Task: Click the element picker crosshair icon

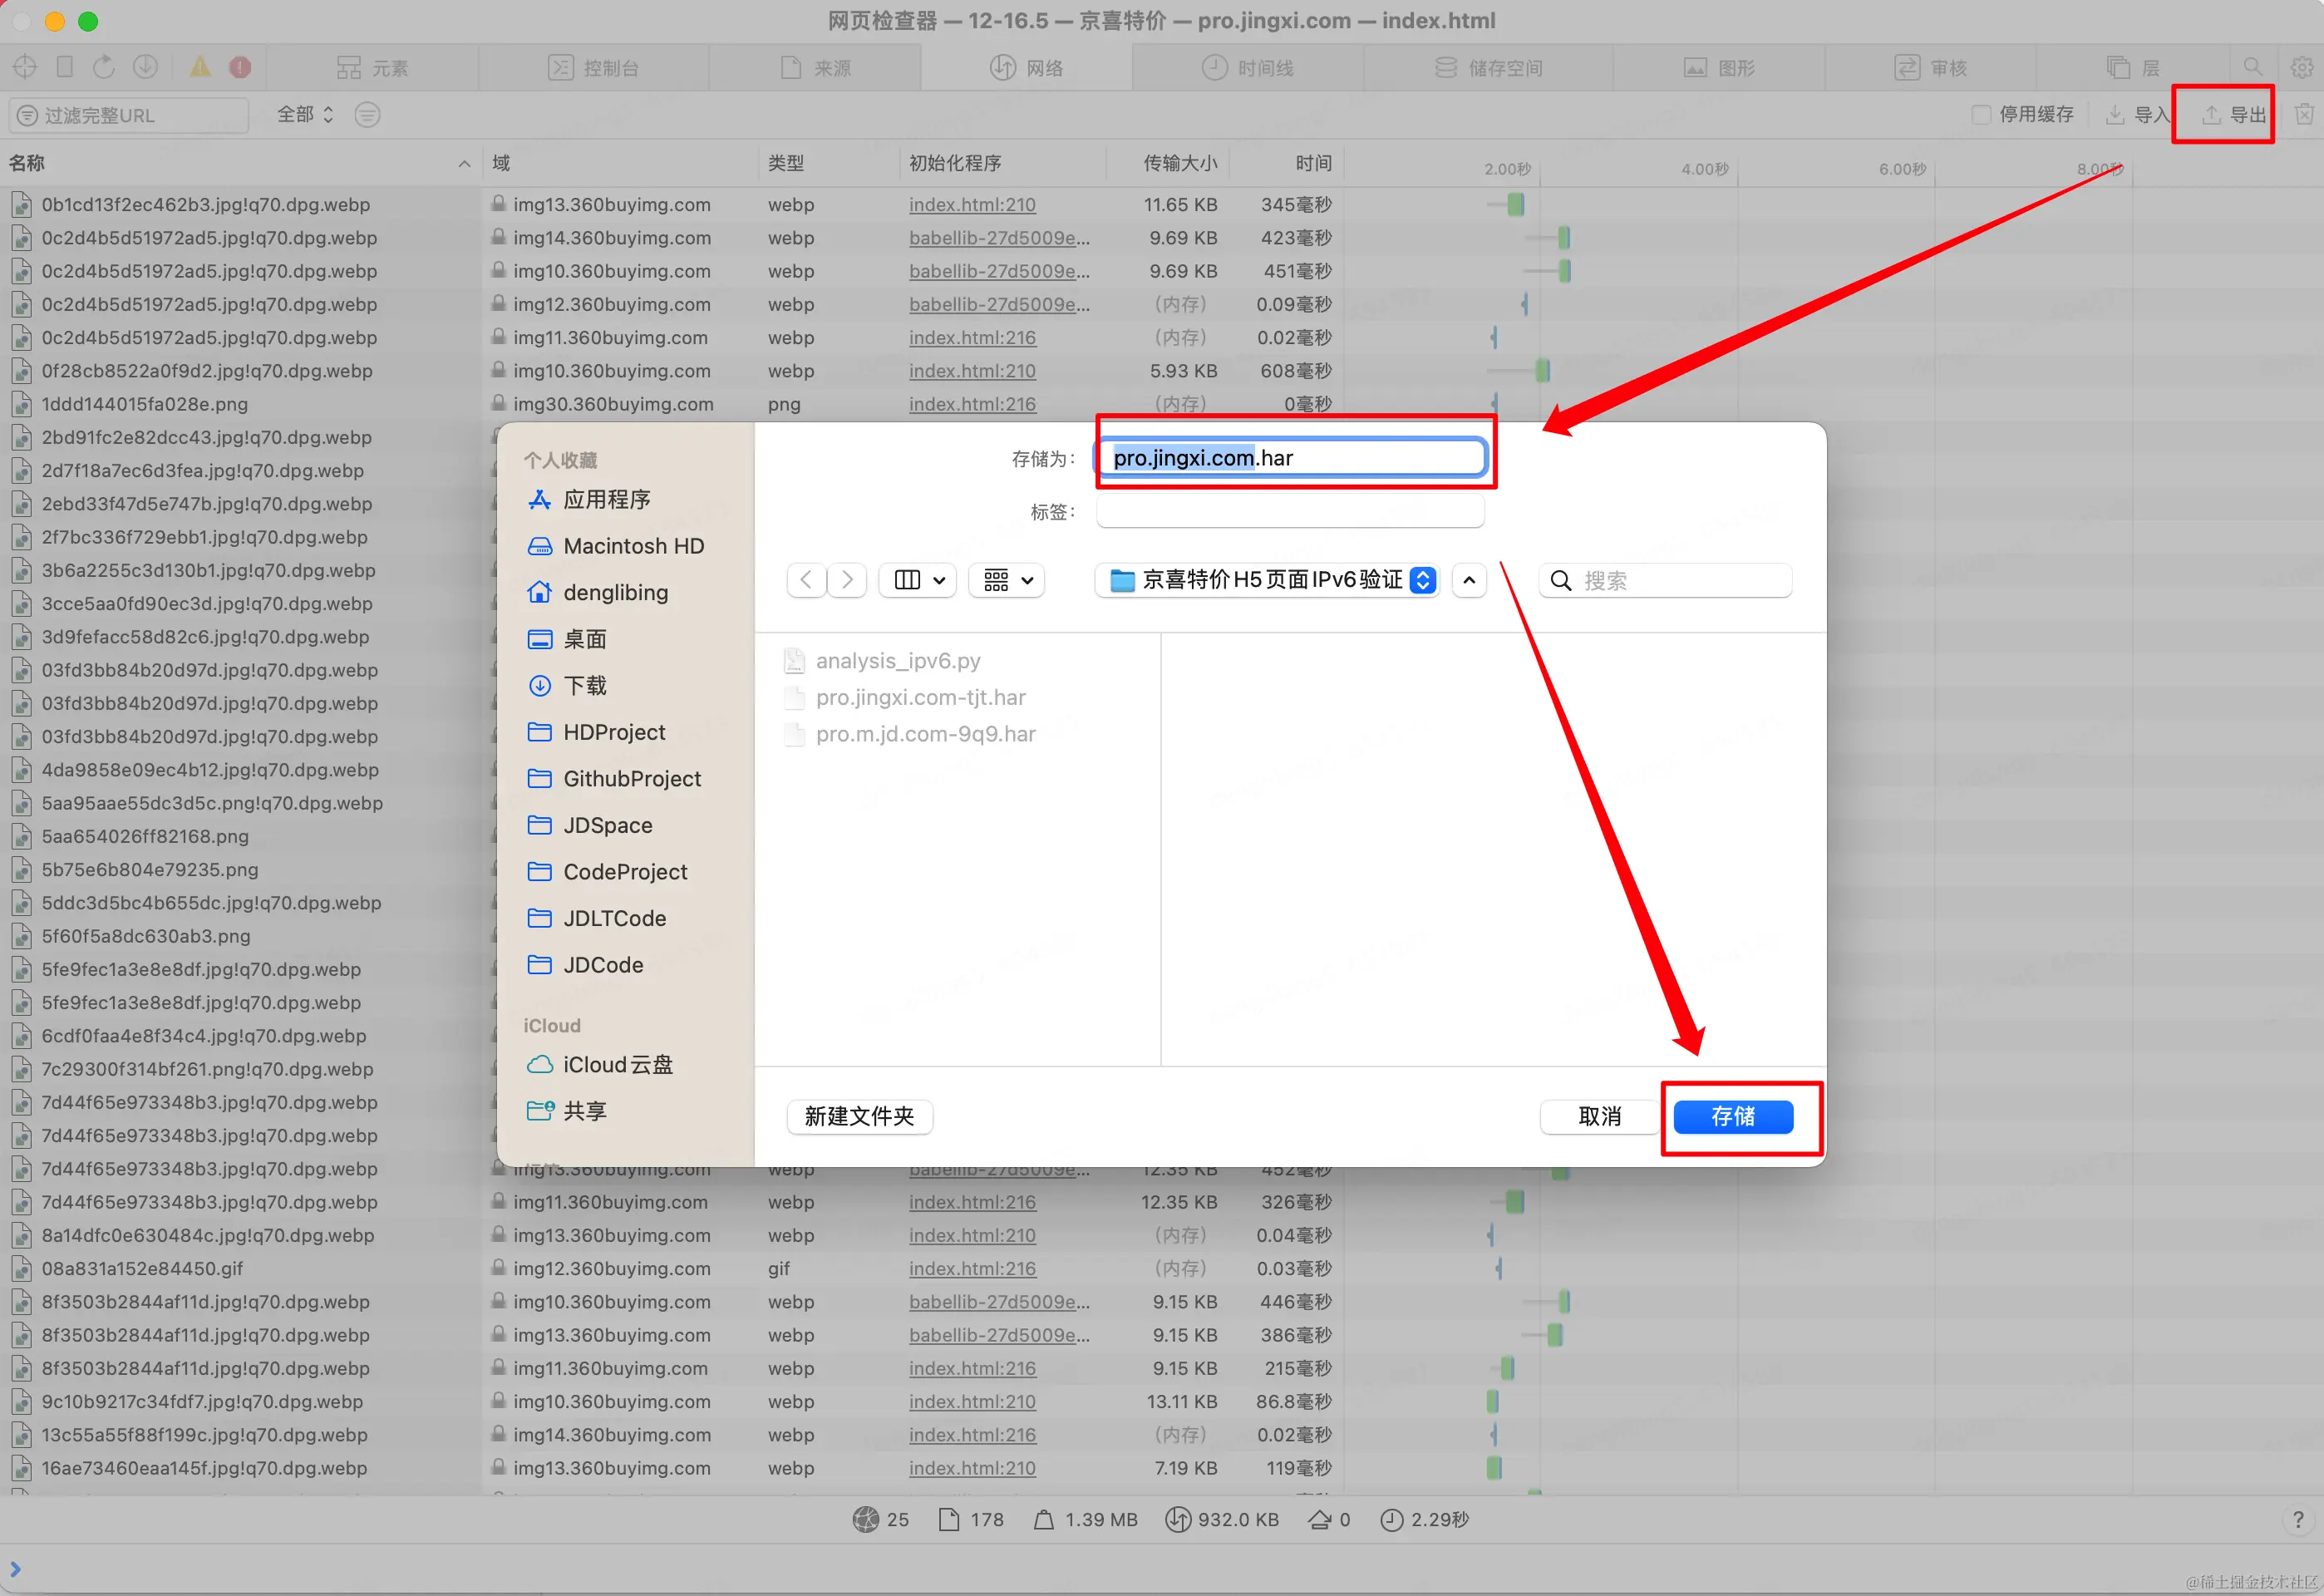Action: click(x=25, y=67)
